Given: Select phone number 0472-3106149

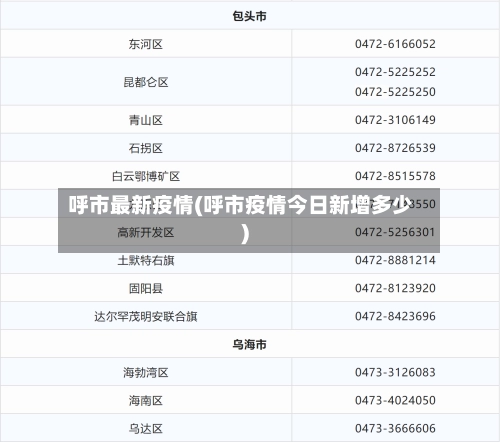Looking at the screenshot, I should 395,120.
